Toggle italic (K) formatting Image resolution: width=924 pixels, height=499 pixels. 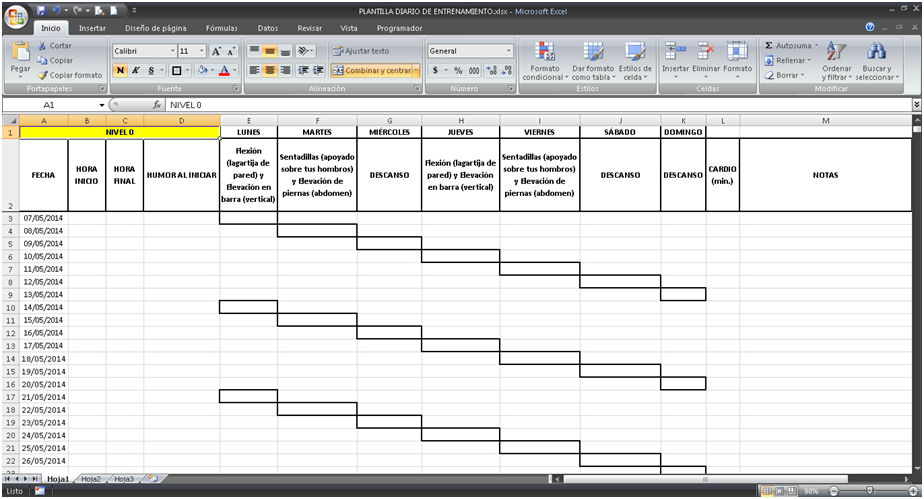(136, 71)
